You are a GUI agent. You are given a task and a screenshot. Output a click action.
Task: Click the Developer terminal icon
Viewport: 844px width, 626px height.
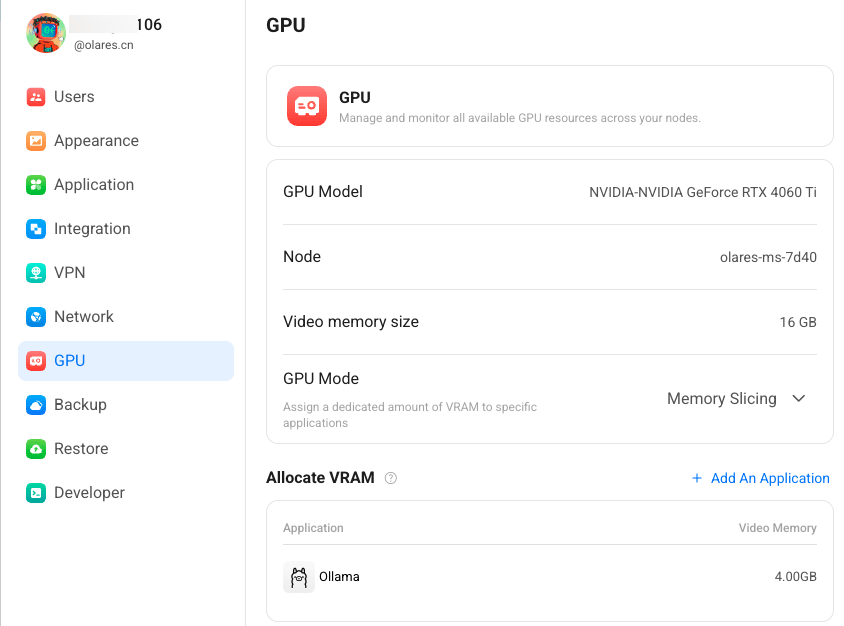coord(35,492)
